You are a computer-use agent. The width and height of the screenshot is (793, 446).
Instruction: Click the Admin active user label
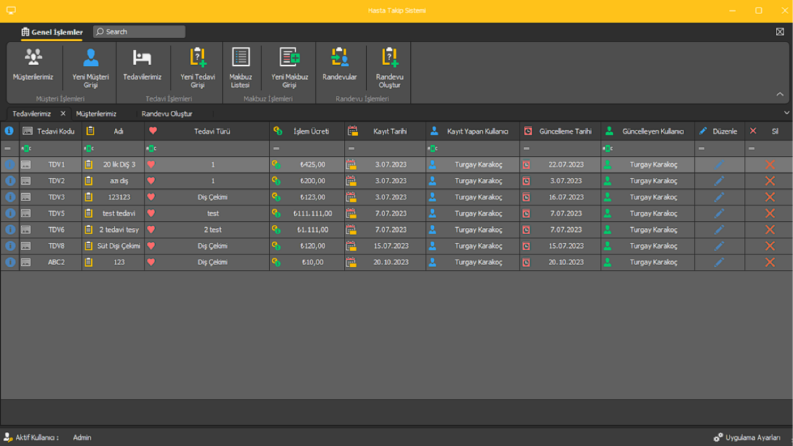82,437
